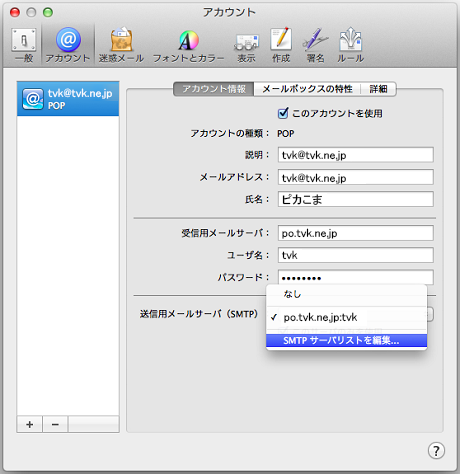Open the 迷惑メール (Junk Mail) preferences
This screenshot has height=474, width=460.
pos(121,45)
